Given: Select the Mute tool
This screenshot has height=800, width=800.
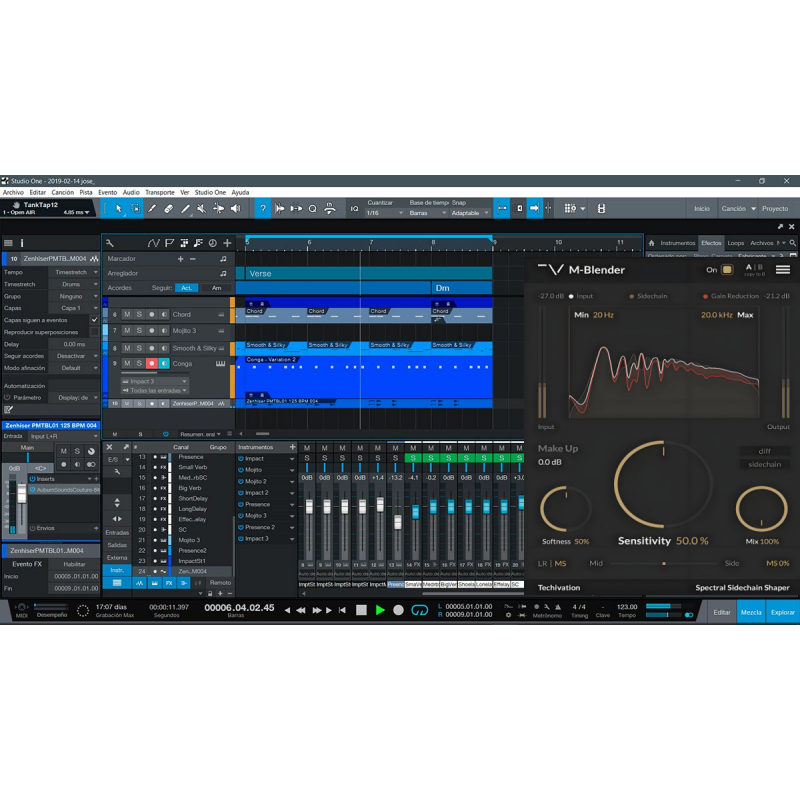Looking at the screenshot, I should coord(202,208).
